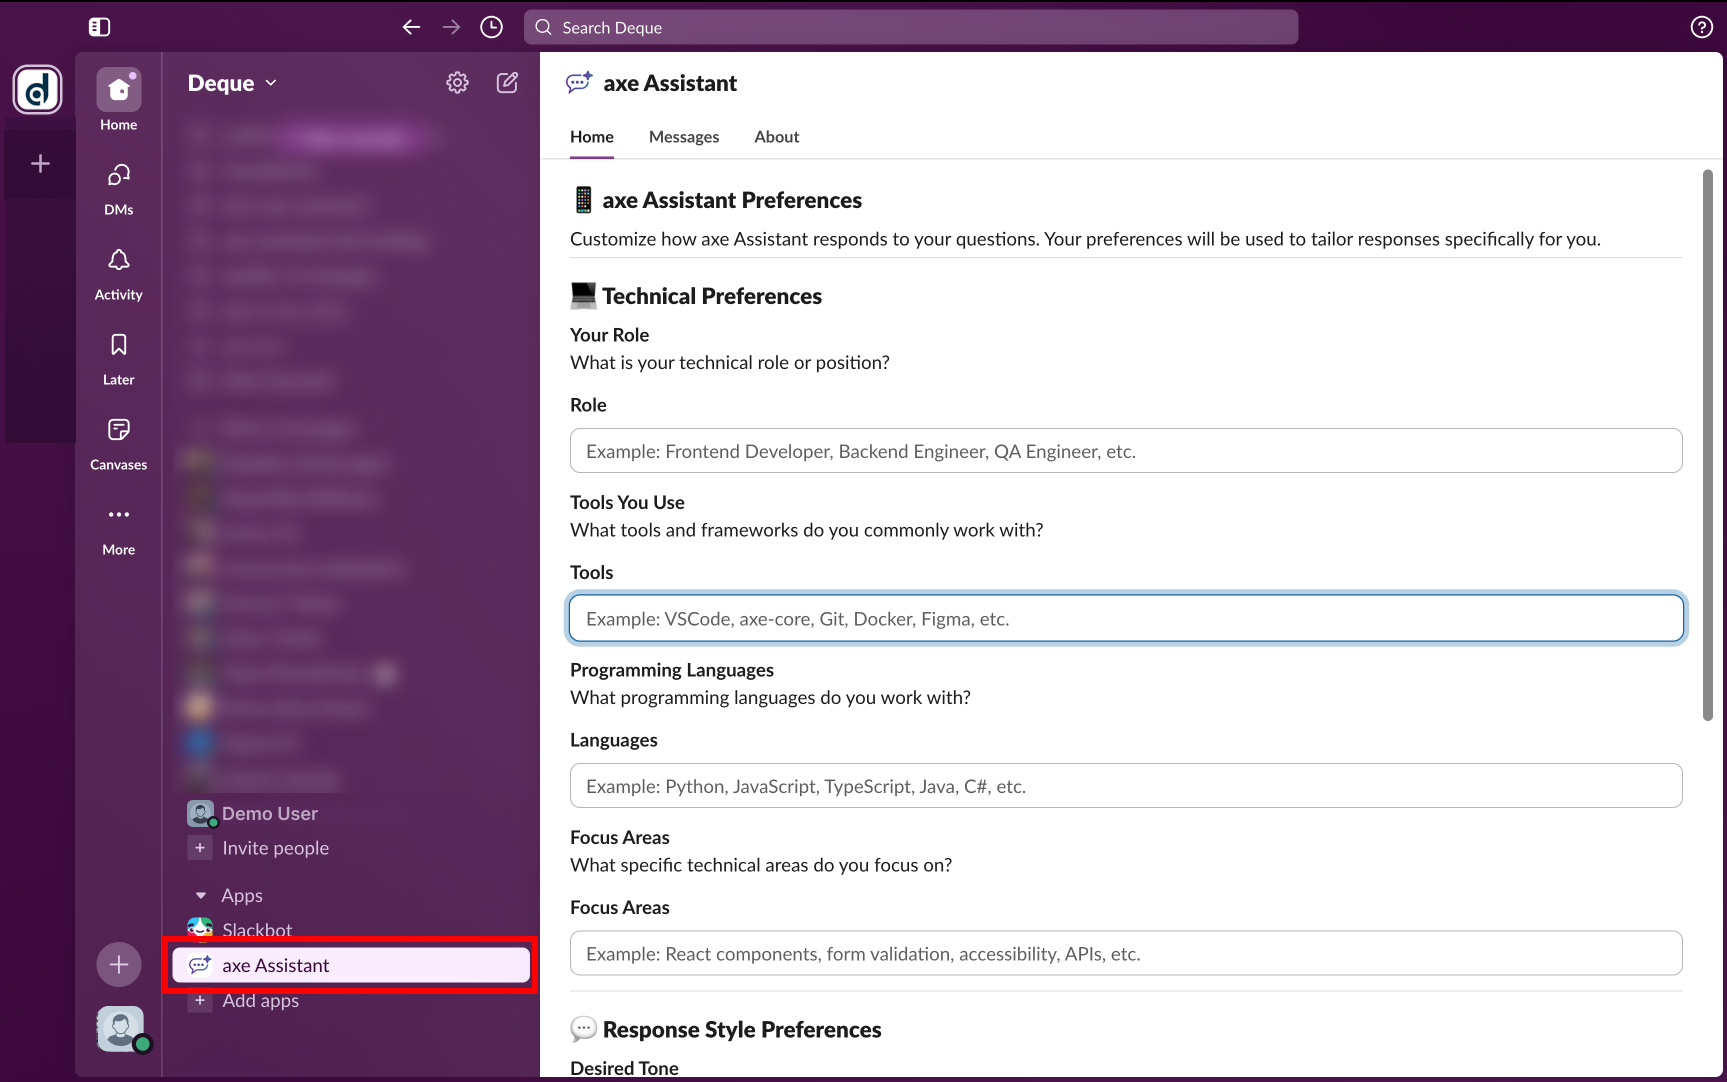
Task: Open the history clock icon
Action: coord(491,27)
